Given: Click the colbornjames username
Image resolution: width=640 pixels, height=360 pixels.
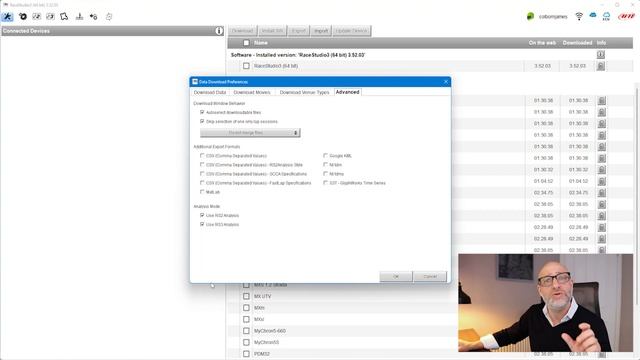Looking at the screenshot, I should (x=553, y=17).
